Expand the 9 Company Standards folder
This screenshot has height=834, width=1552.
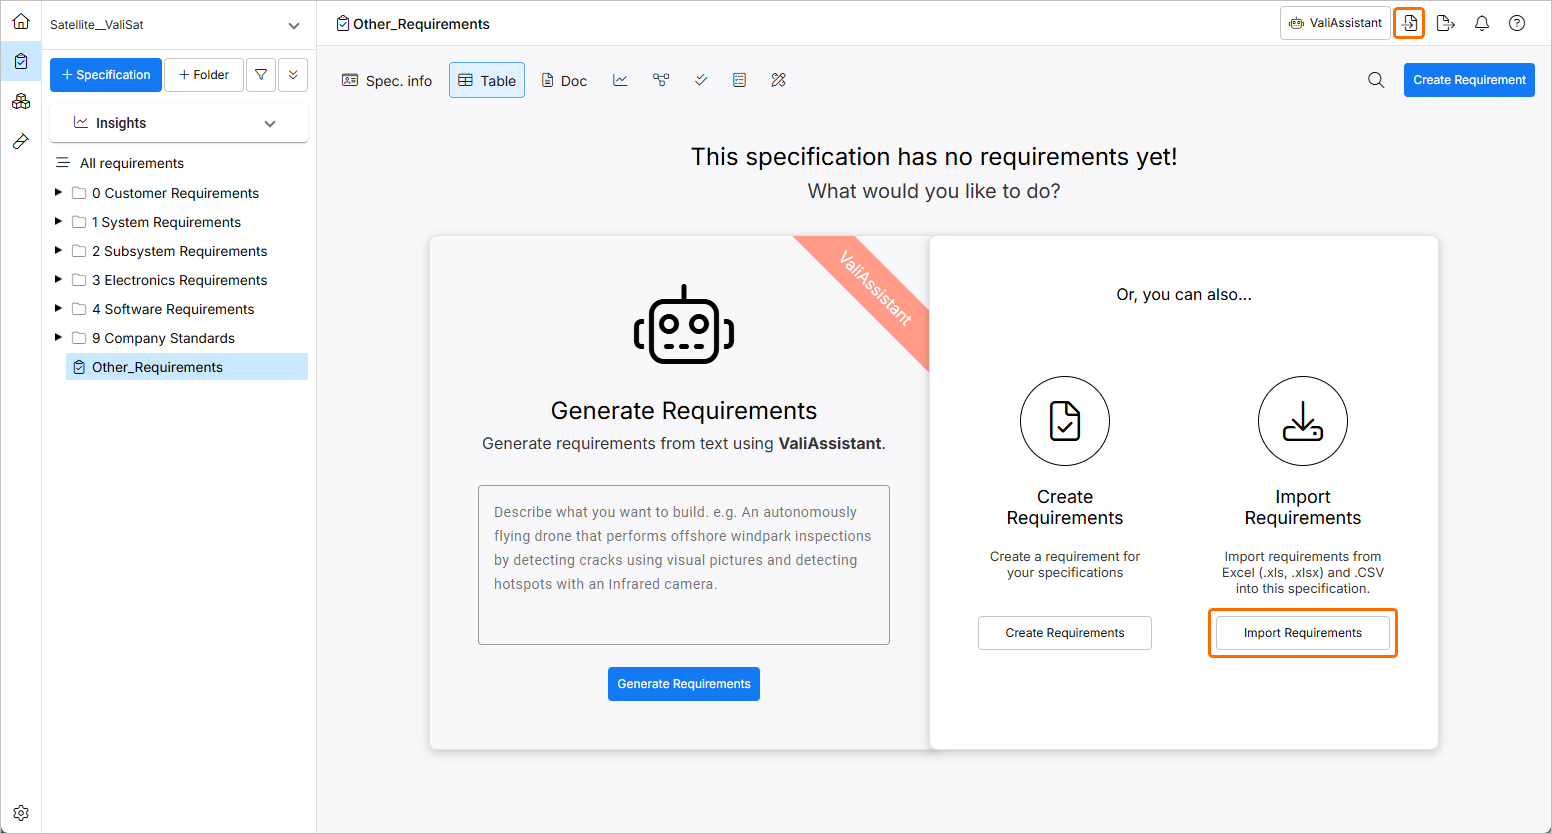click(x=58, y=338)
